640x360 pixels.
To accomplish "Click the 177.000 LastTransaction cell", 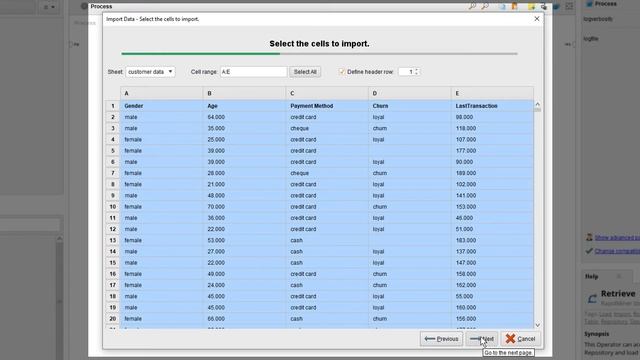I will (x=492, y=151).
